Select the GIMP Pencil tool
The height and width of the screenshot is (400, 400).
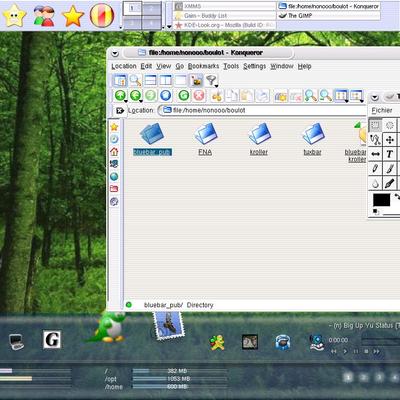tap(375, 169)
